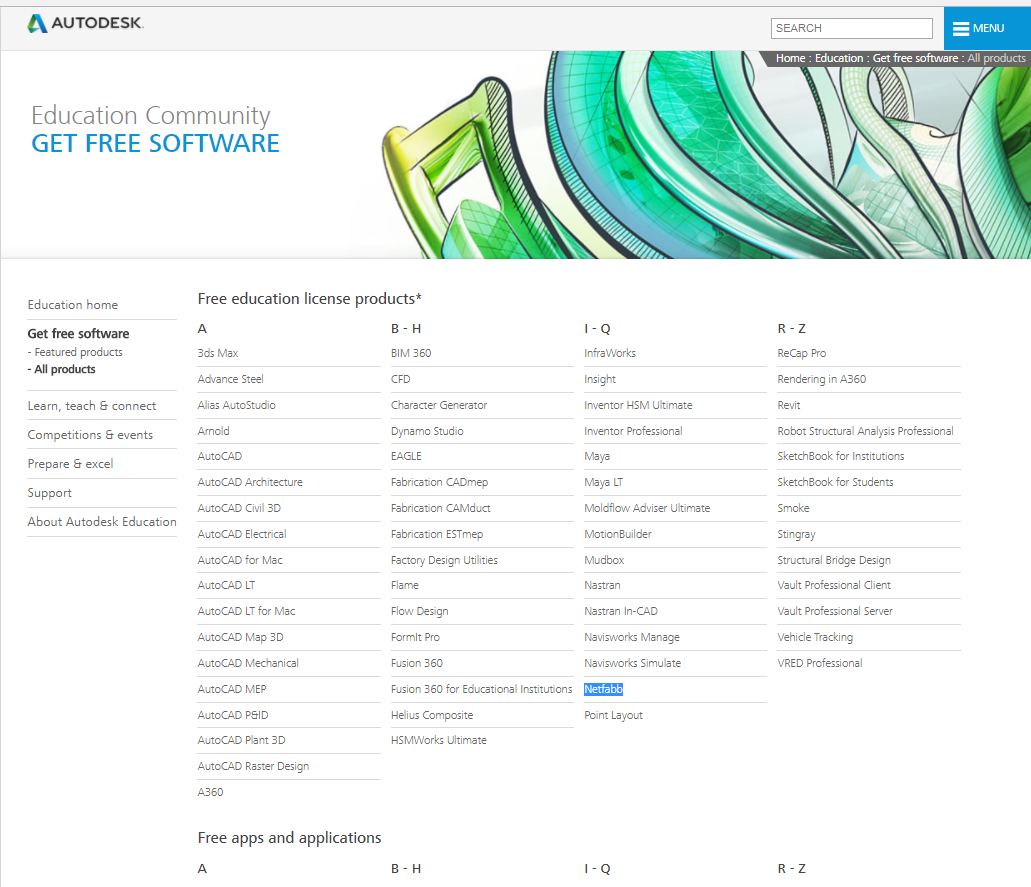Open Competitions & events page
The image size is (1031, 887).
tap(90, 434)
